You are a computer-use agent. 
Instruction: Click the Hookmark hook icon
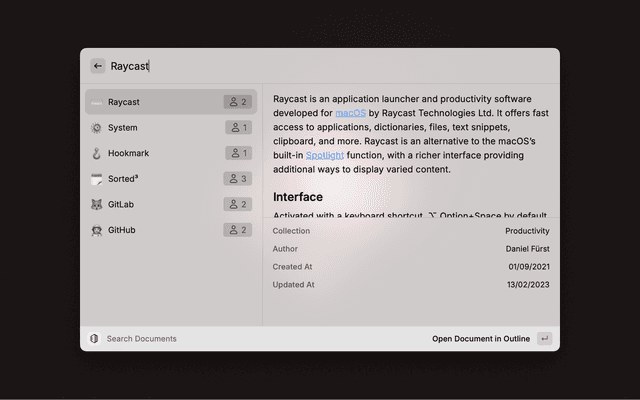(96, 153)
